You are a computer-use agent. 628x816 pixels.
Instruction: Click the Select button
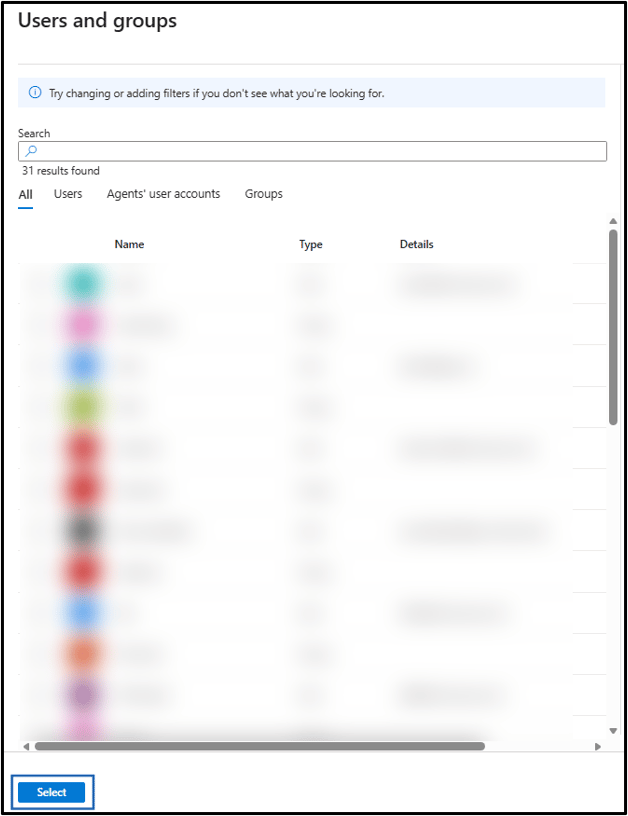(x=52, y=792)
